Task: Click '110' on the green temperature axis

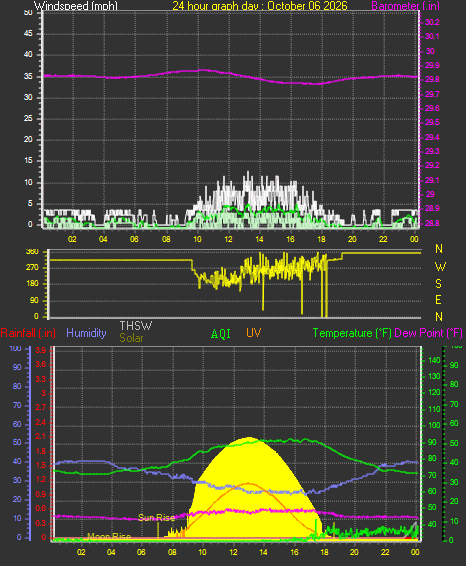Action: click(434, 409)
